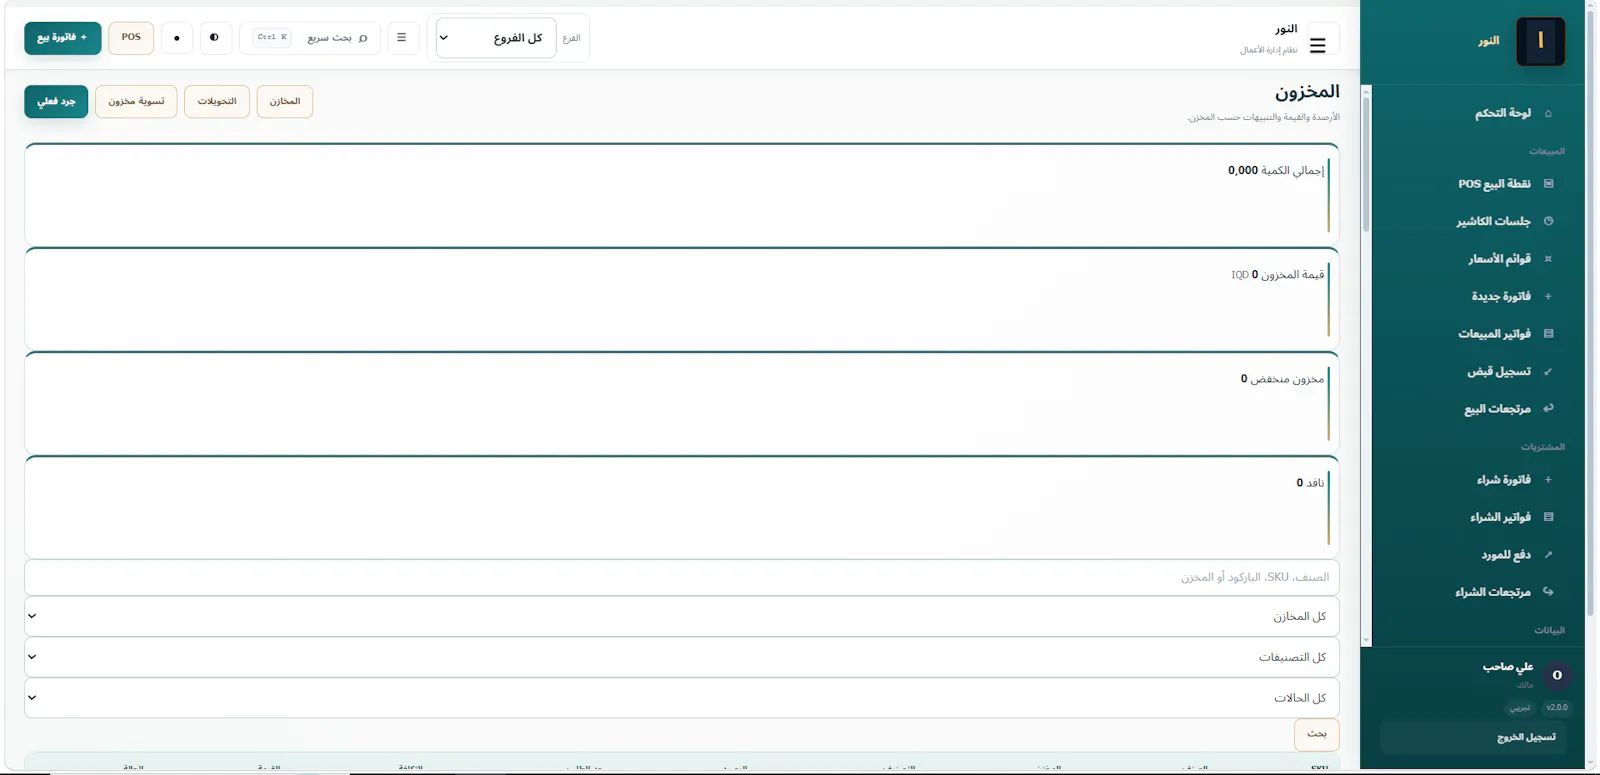Click the POS button in the top bar
The width and height of the screenshot is (1600, 775).
[x=131, y=38]
